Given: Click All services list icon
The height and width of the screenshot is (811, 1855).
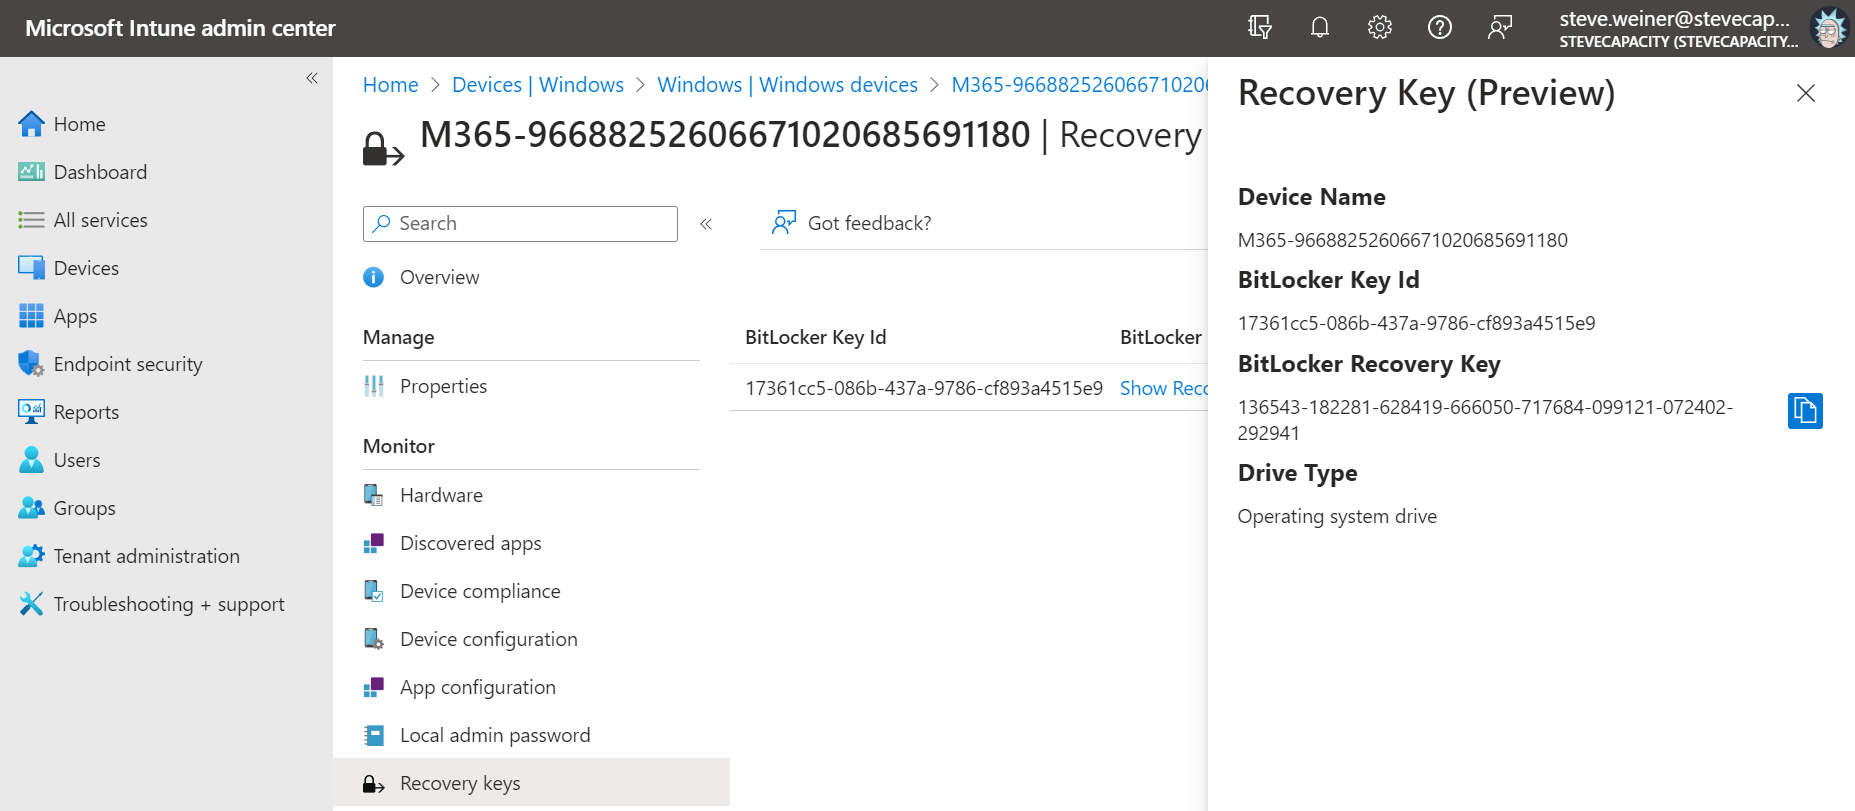Looking at the screenshot, I should [31, 220].
